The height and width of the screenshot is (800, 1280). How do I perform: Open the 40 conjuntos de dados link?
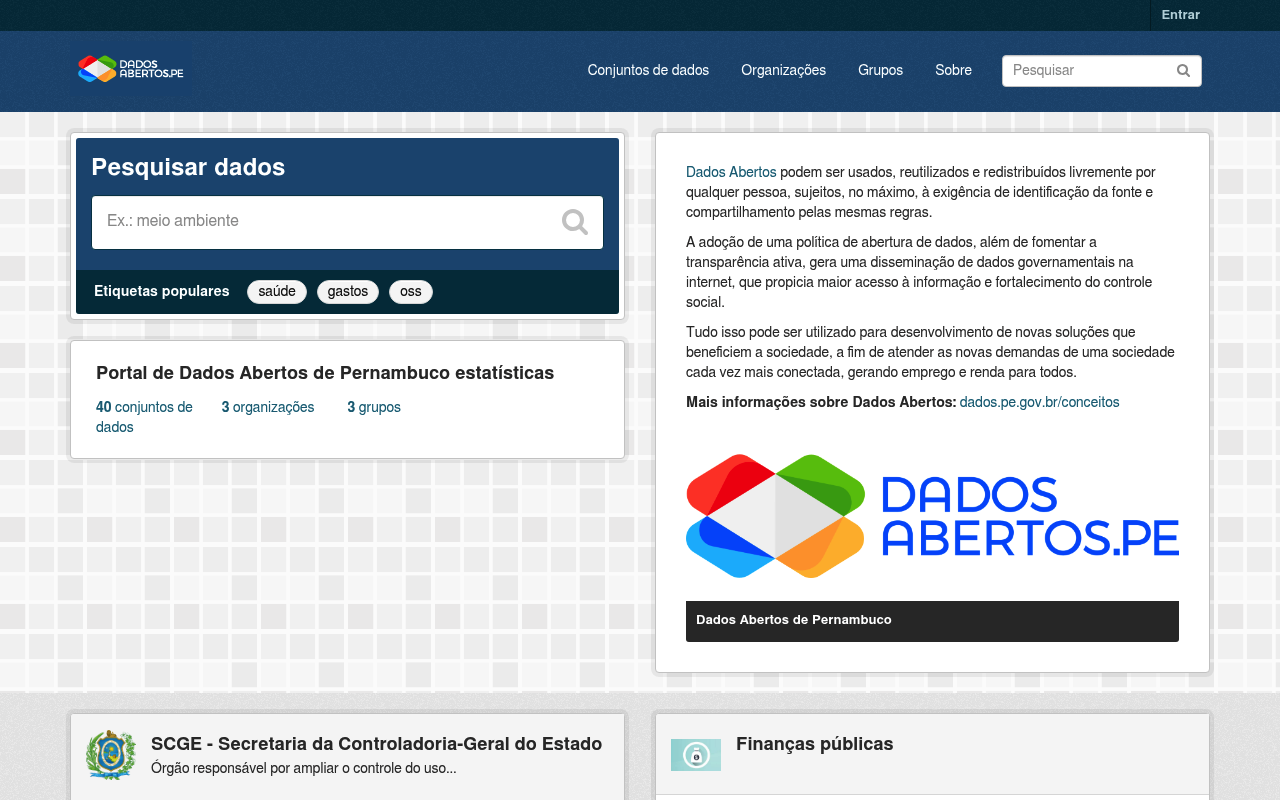pyautogui.click(x=144, y=417)
